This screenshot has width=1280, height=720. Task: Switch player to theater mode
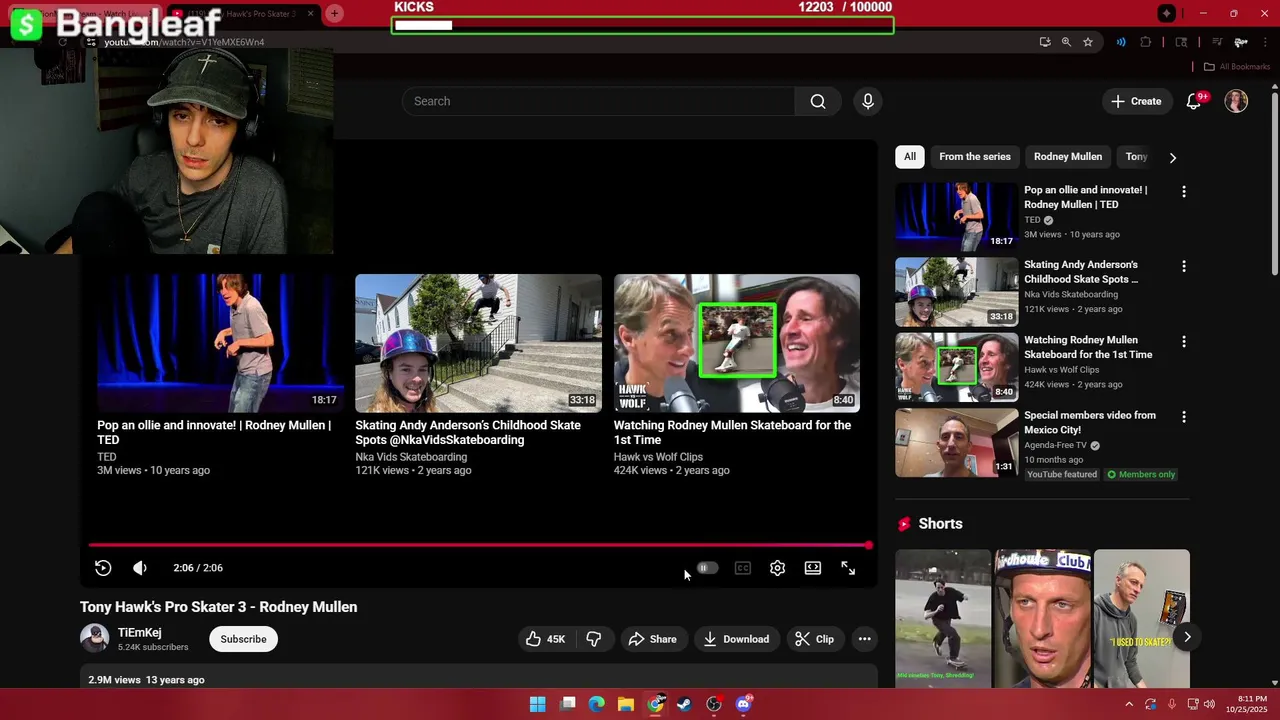[x=813, y=568]
